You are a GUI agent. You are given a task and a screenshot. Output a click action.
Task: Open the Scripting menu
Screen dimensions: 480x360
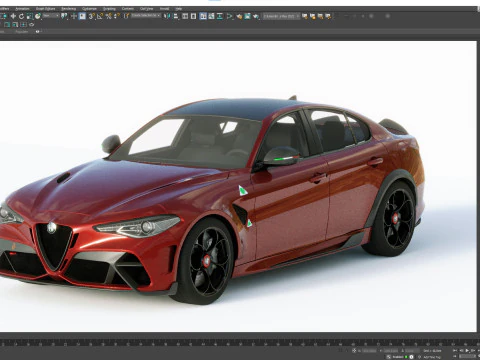click(109, 9)
